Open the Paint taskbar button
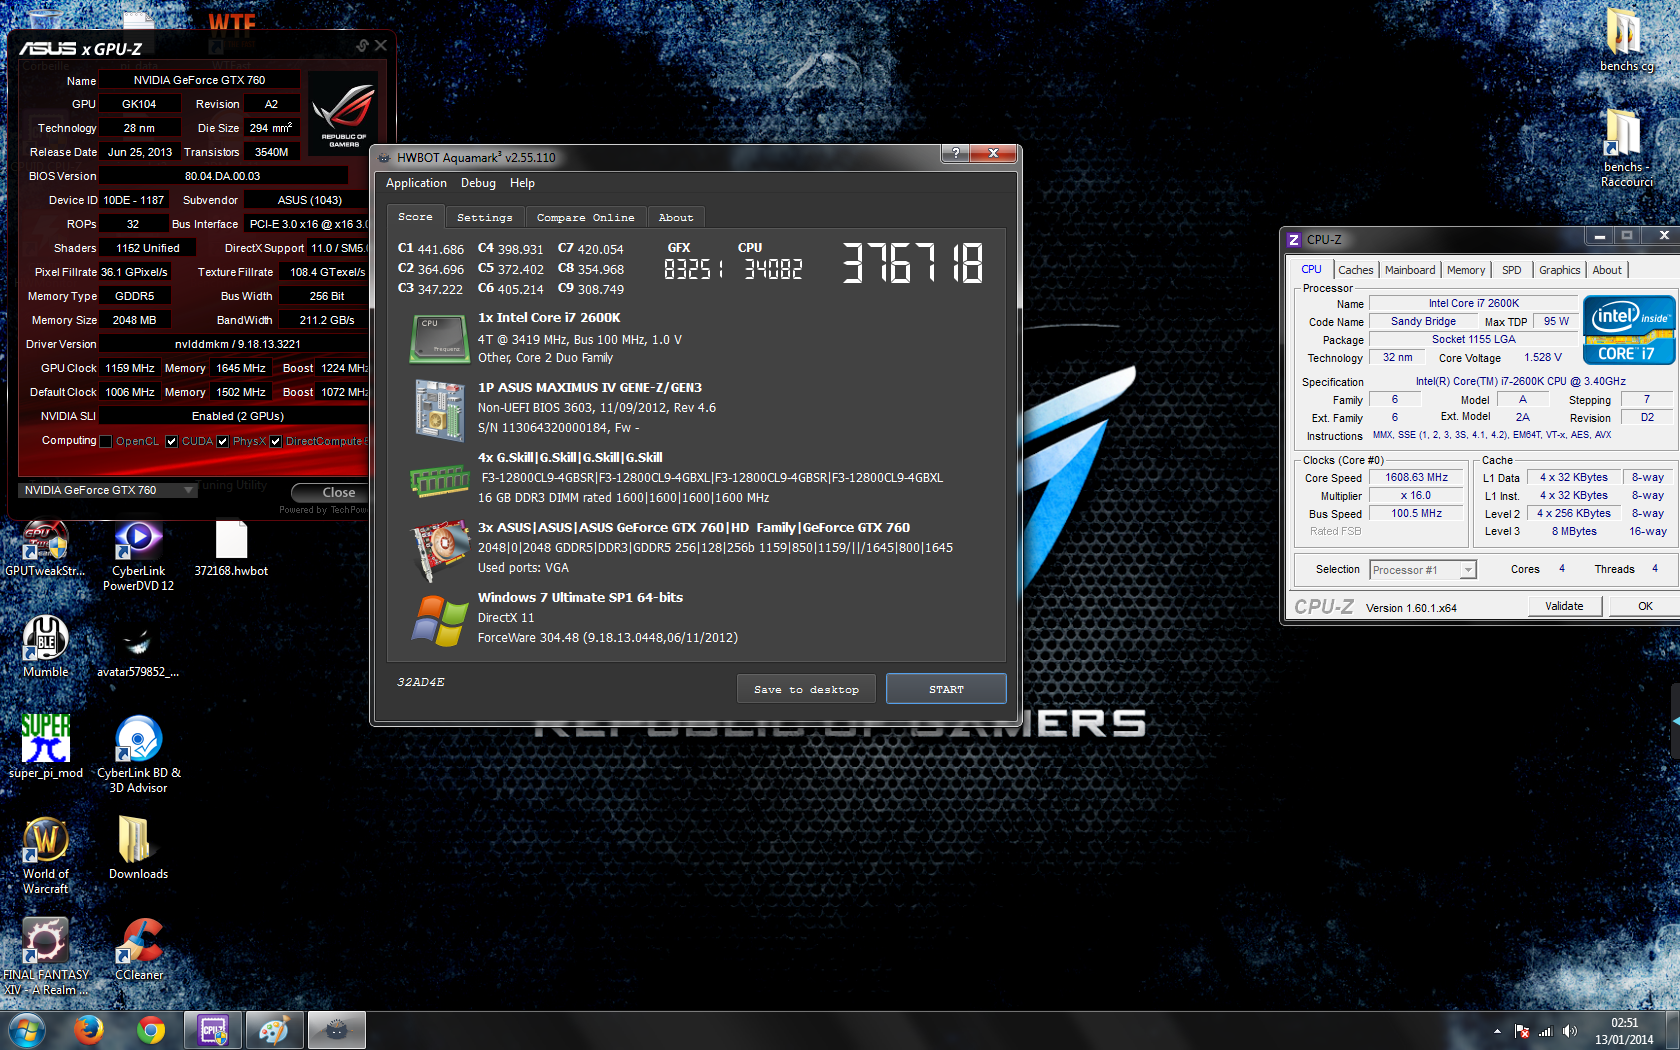Viewport: 1680px width, 1050px height. (x=274, y=1030)
